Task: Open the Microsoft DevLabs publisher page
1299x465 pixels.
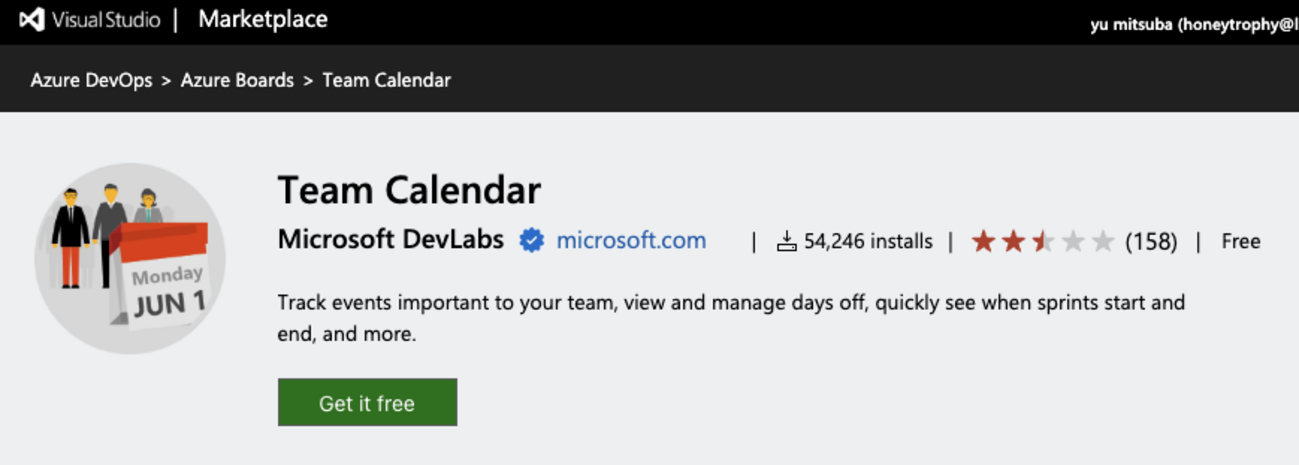Action: click(391, 240)
